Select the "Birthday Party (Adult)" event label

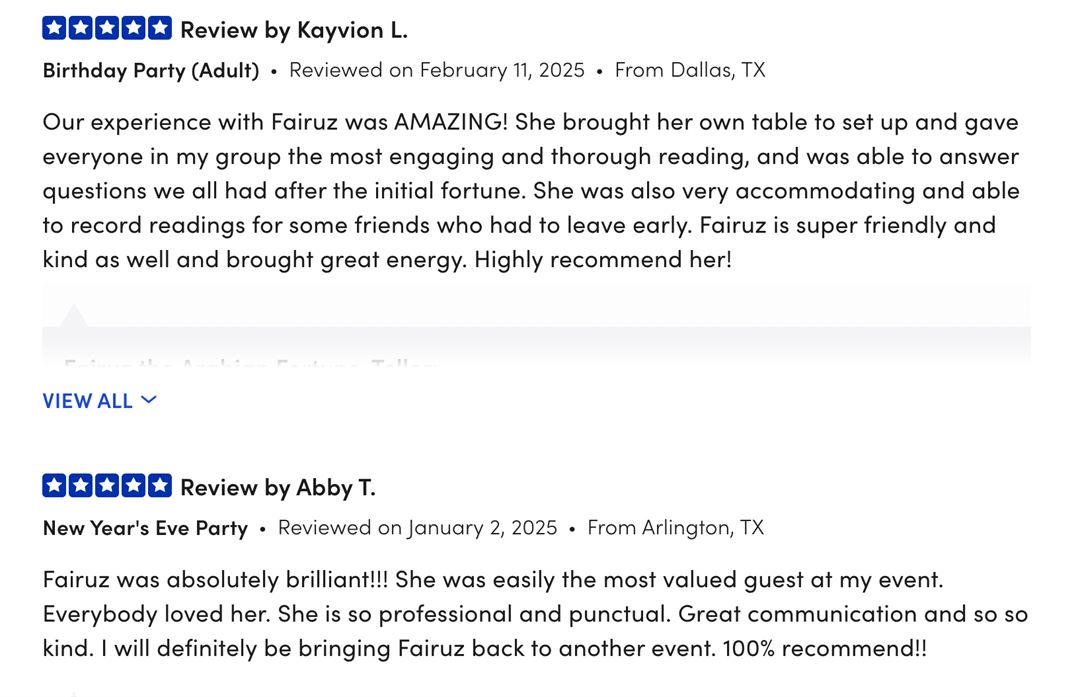coord(151,71)
